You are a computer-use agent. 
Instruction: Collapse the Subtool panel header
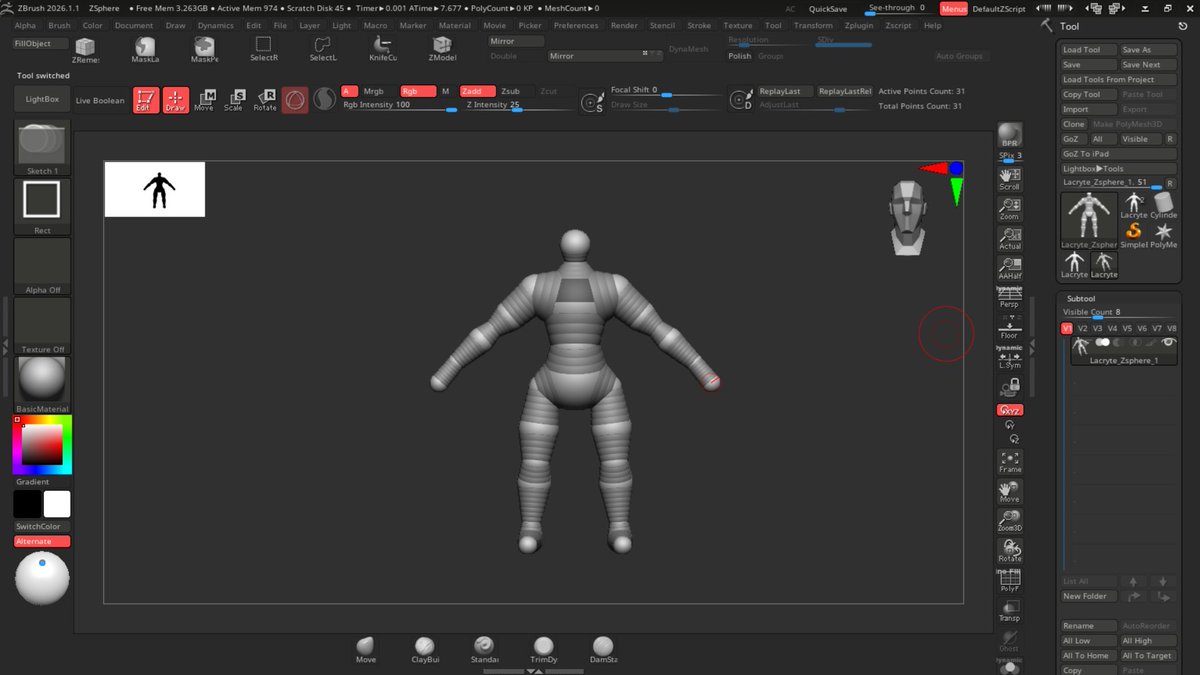coord(1080,298)
